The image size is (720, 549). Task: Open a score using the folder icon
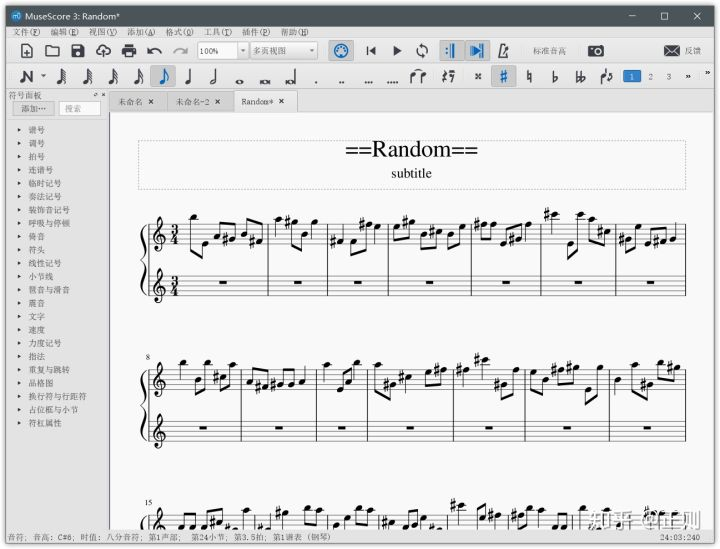coord(52,51)
